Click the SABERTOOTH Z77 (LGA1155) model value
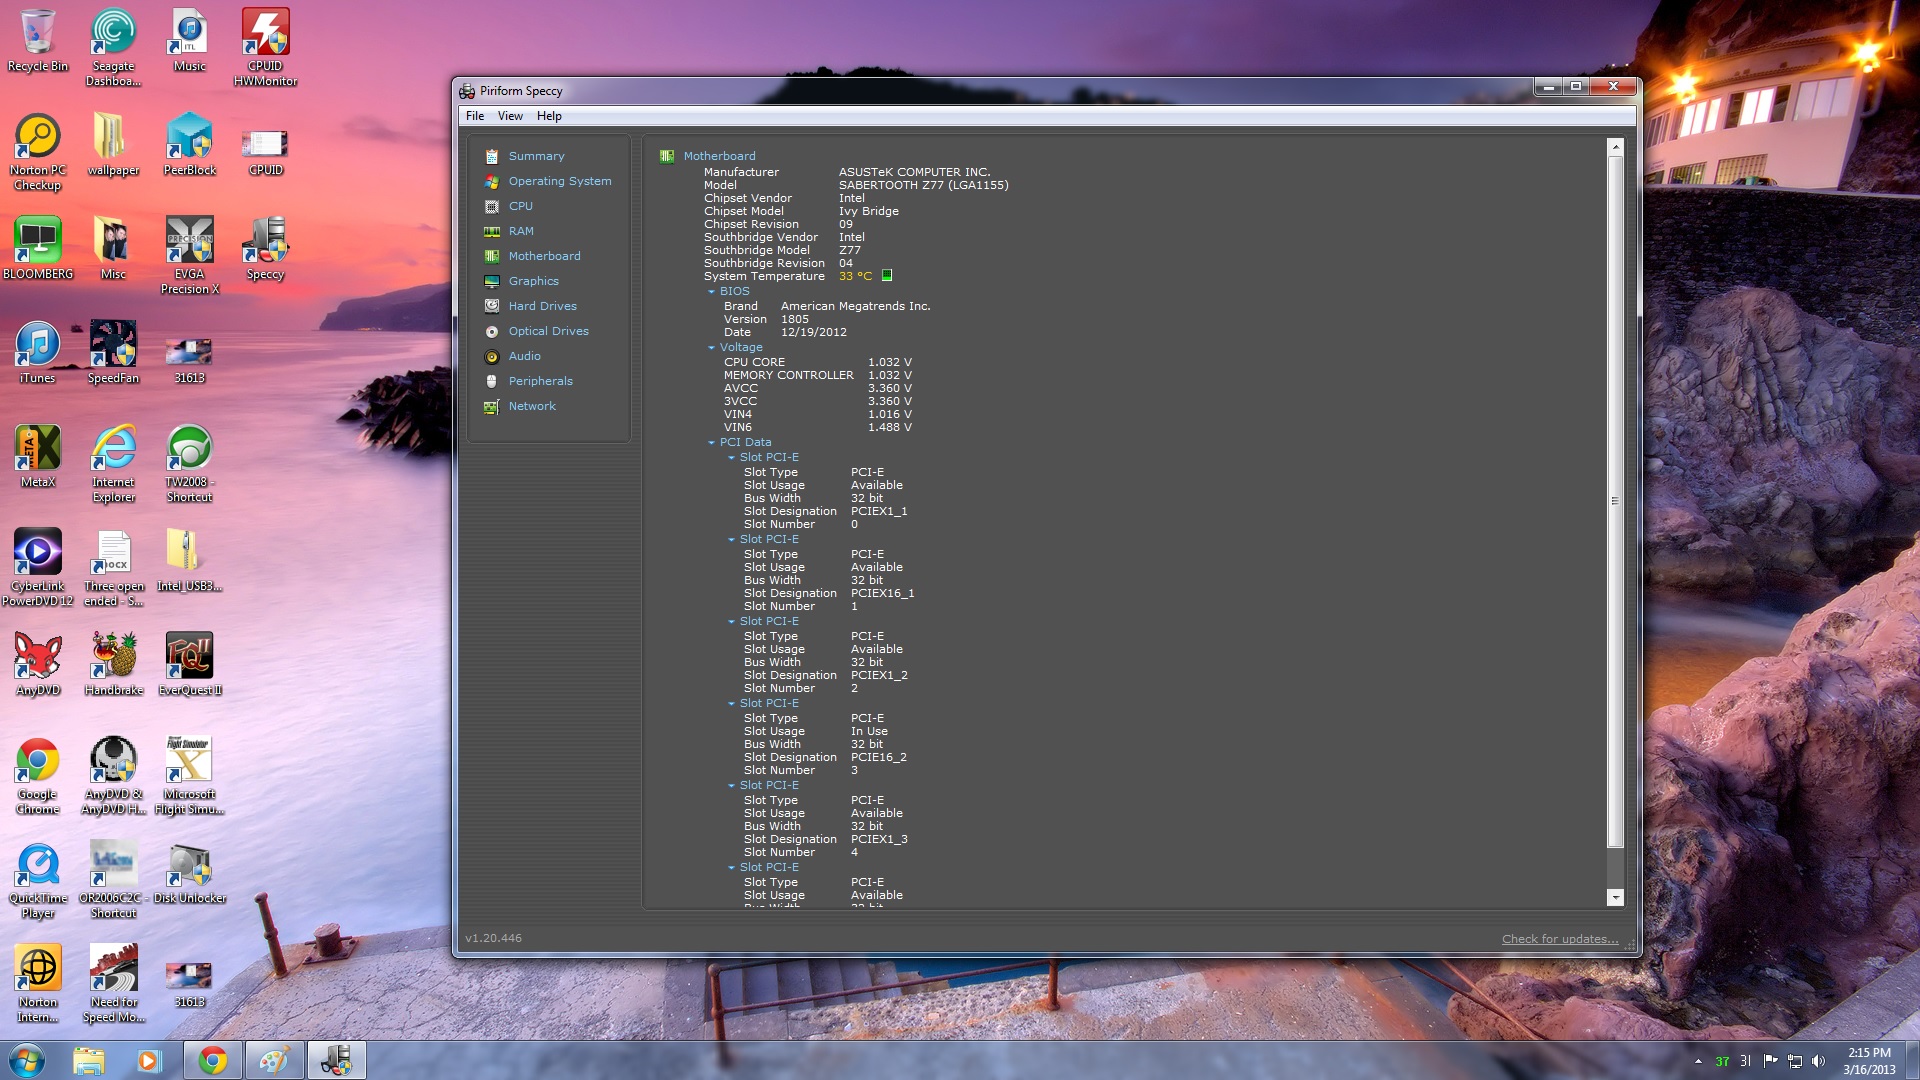 (923, 185)
